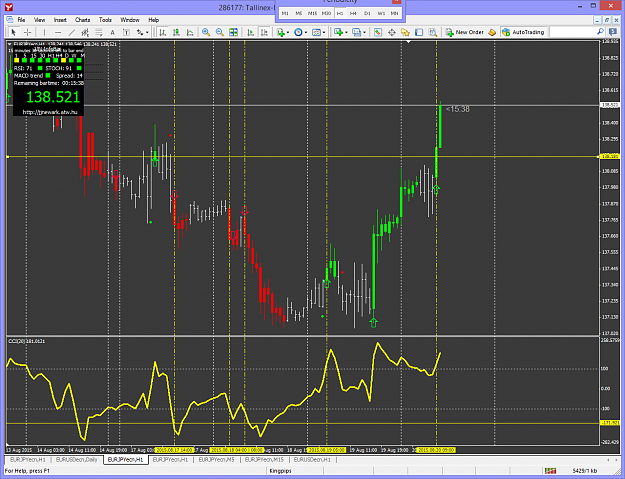Click the connection status bars icon
Viewport: 625px width, 479px height.
click(550, 471)
